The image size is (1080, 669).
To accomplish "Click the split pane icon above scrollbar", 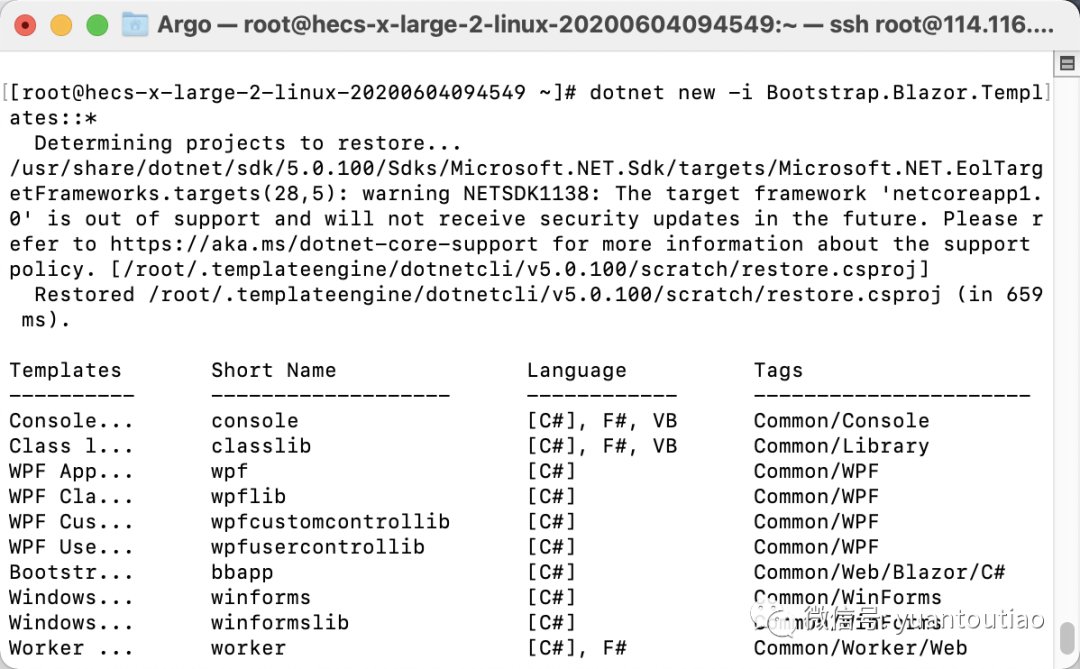I will coord(1067,64).
